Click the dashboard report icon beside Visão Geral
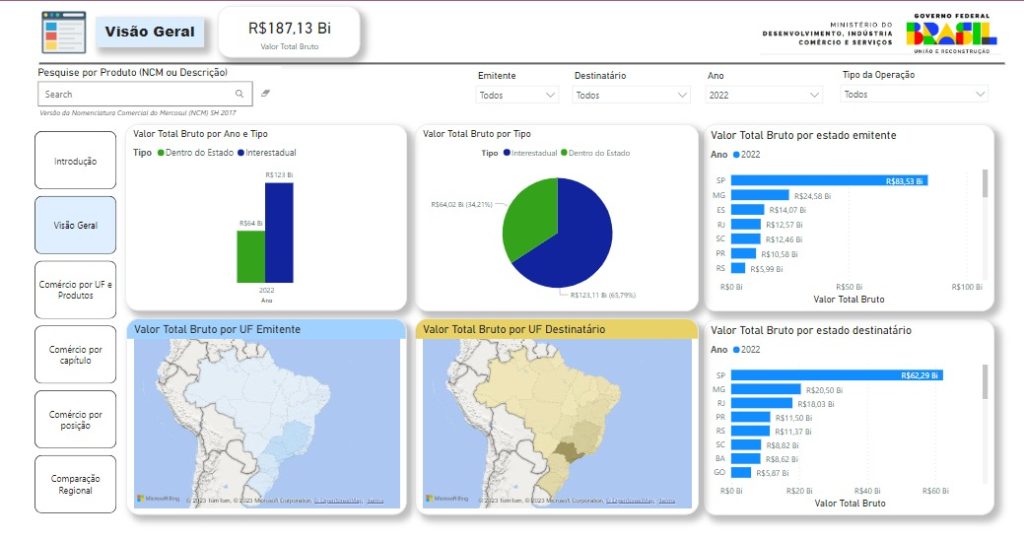1024x539 pixels. point(63,32)
